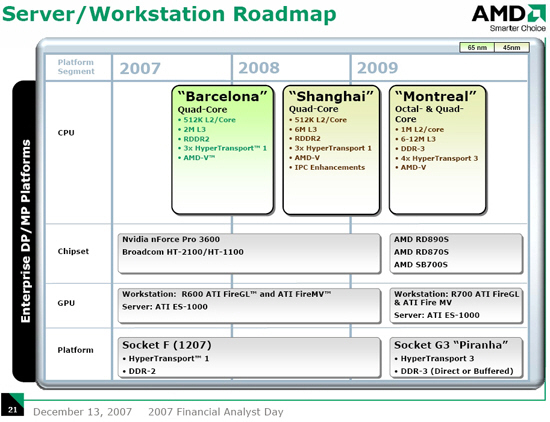This screenshot has width=550, height=422.
Task: Click the Nvidia nForce Pro 3600 chipset box
Action: [249, 253]
